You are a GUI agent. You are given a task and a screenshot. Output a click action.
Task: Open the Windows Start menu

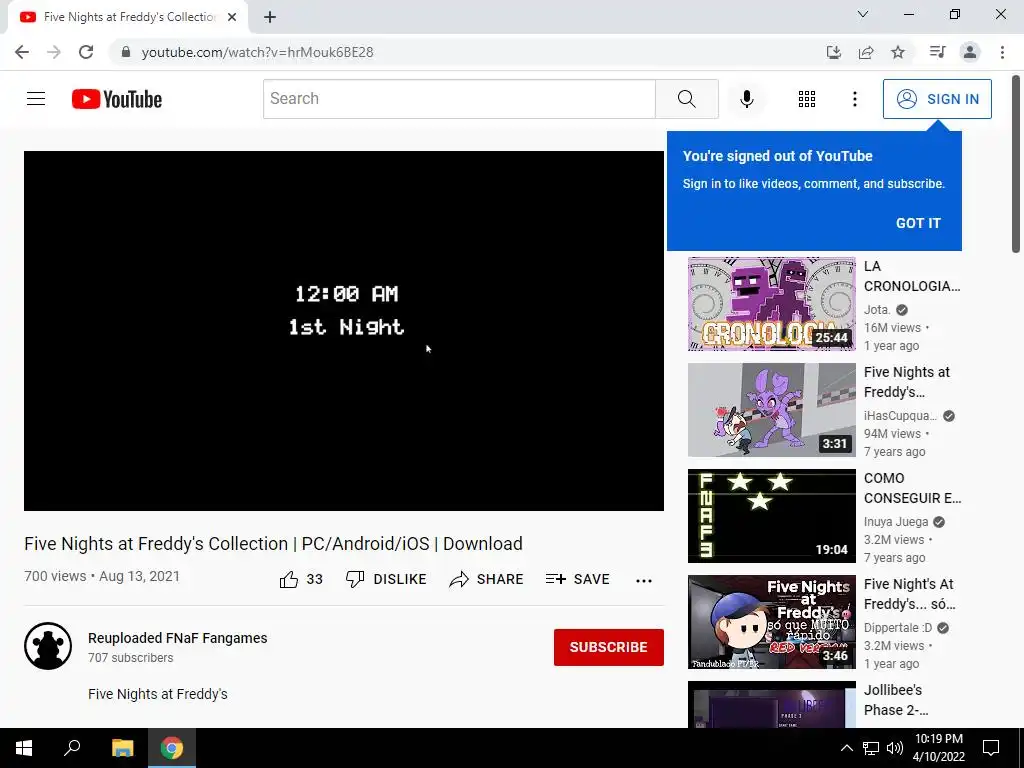coord(24,748)
